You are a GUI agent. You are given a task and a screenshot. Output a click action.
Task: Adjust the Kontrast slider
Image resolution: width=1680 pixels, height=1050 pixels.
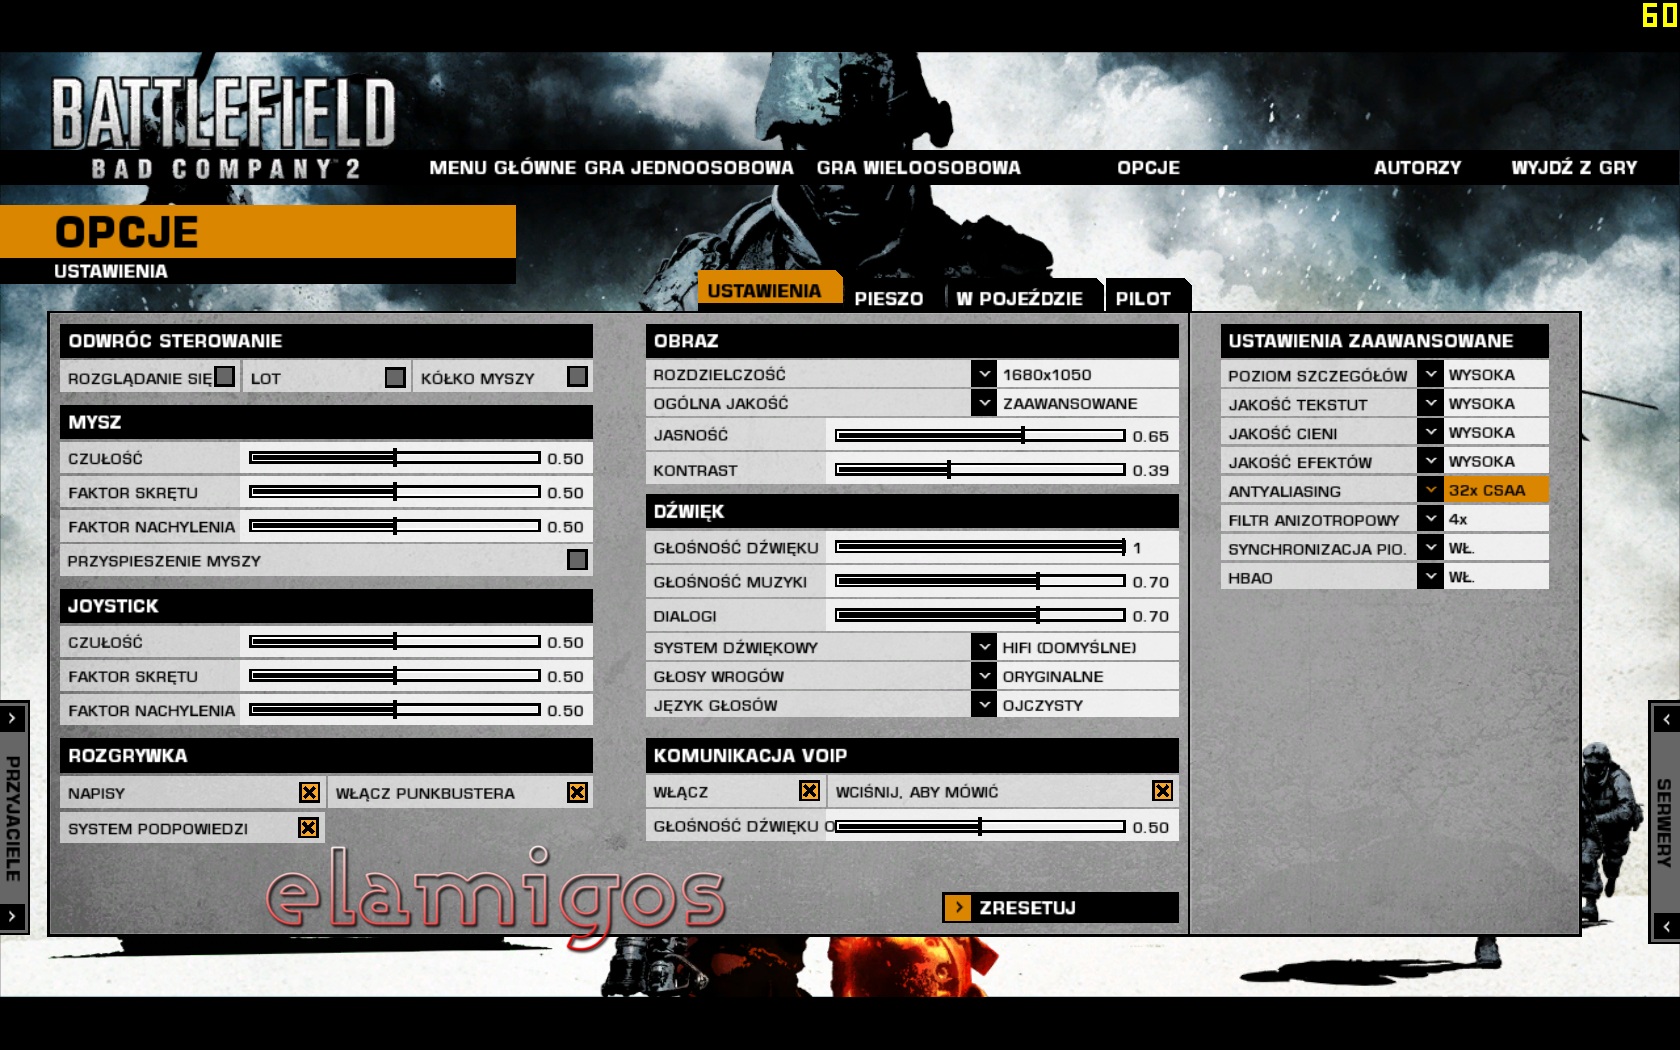coord(980,469)
